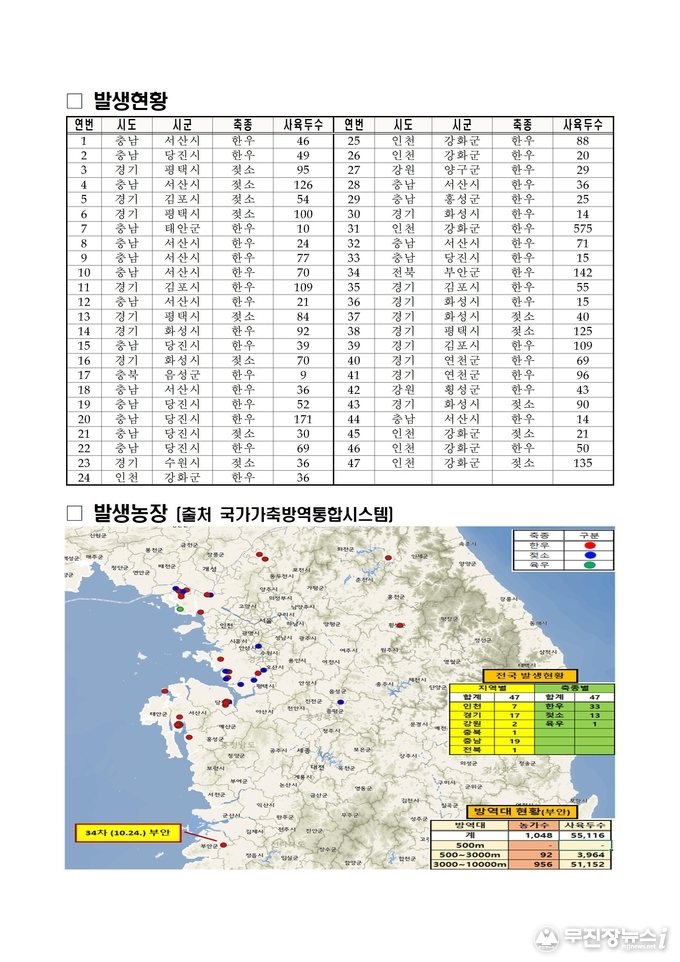
Task: Click the green 육우 legend dot
Action: click(x=590, y=565)
